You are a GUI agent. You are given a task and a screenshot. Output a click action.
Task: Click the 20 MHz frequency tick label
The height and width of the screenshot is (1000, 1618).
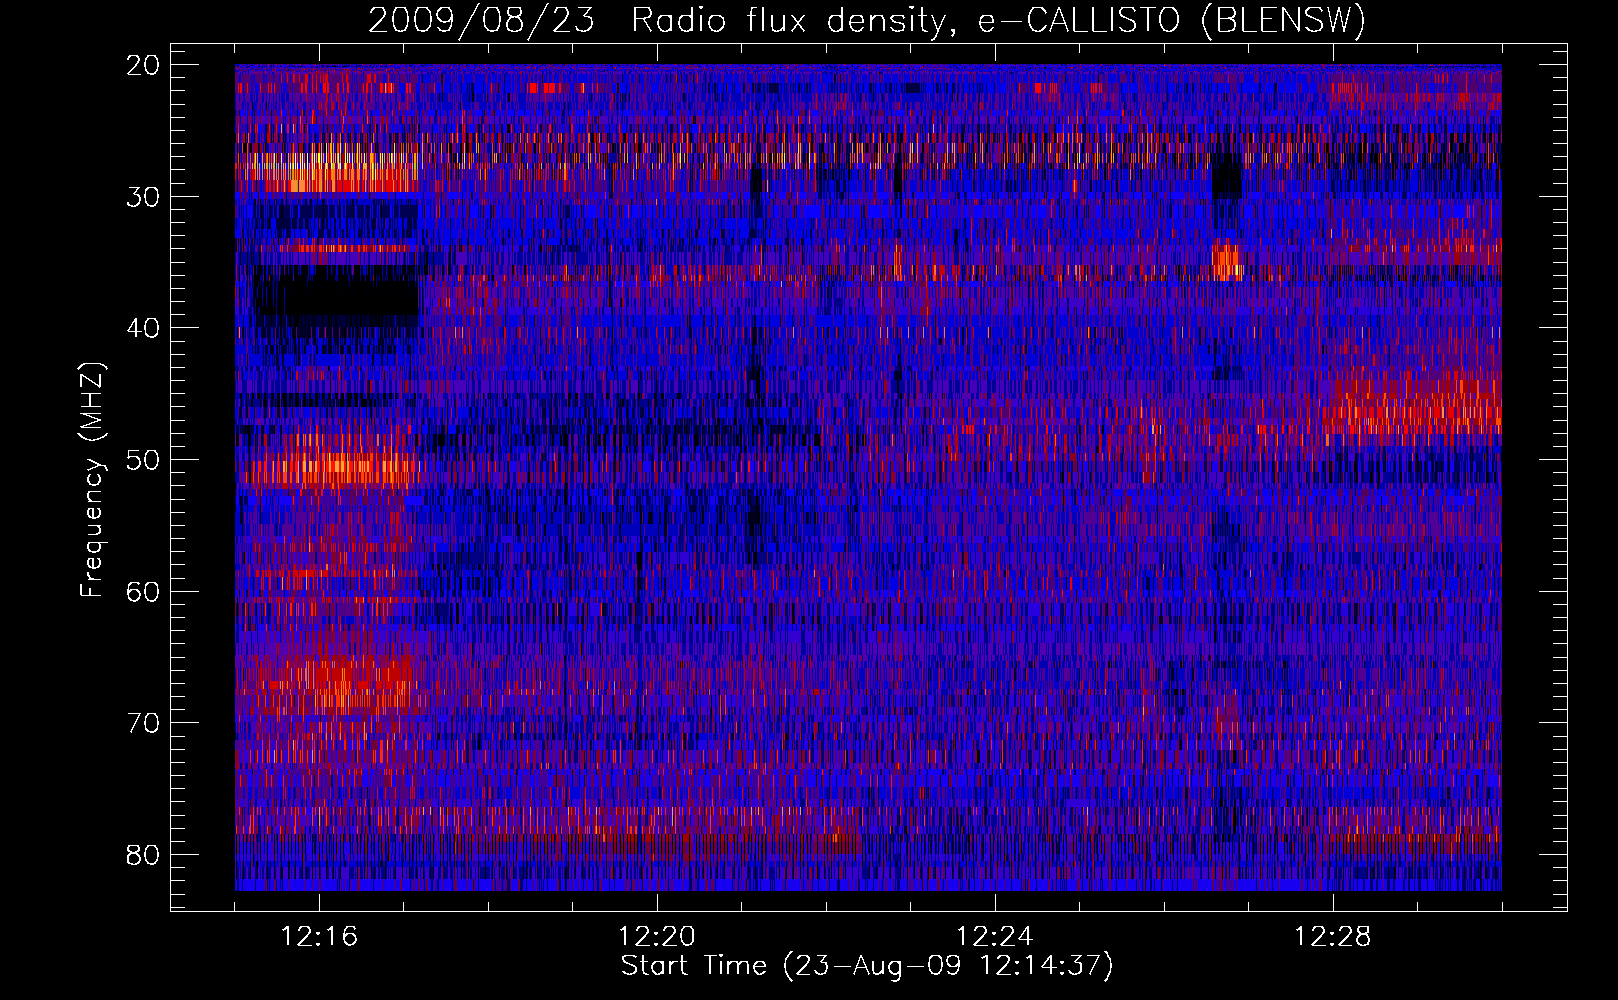(x=144, y=65)
